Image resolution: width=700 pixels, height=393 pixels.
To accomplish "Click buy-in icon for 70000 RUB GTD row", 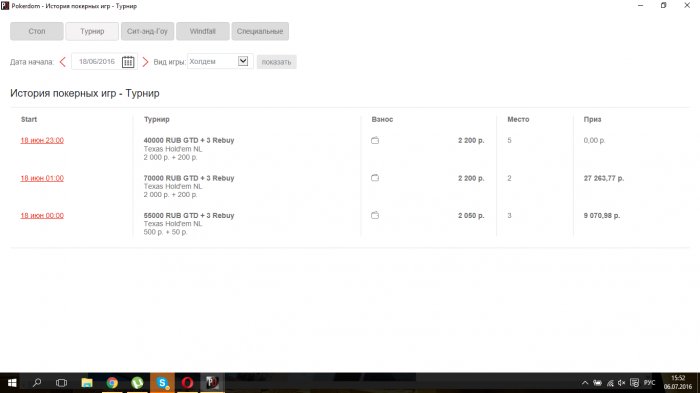I will 375,178.
